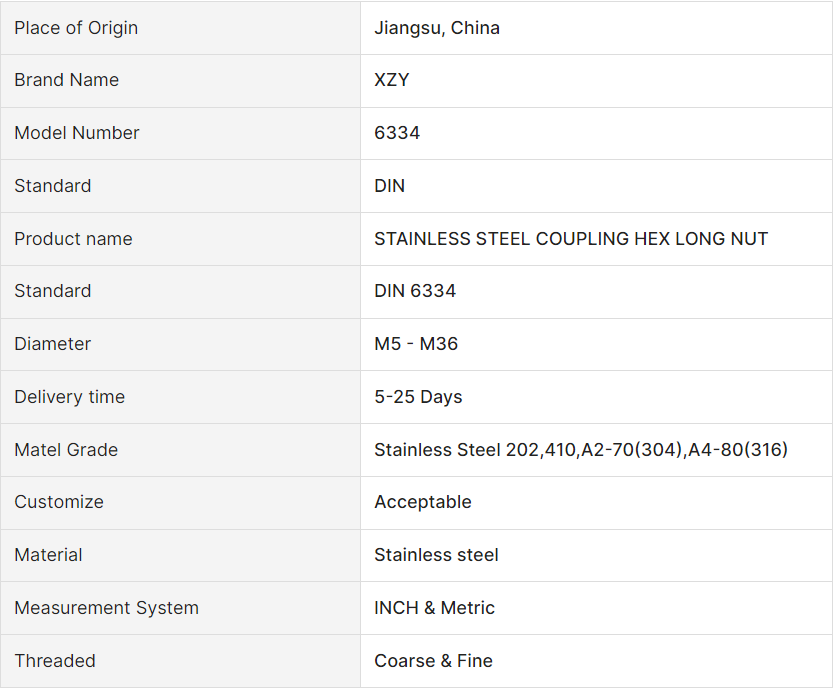Click the 'DIN 6334' standard value

415,291
